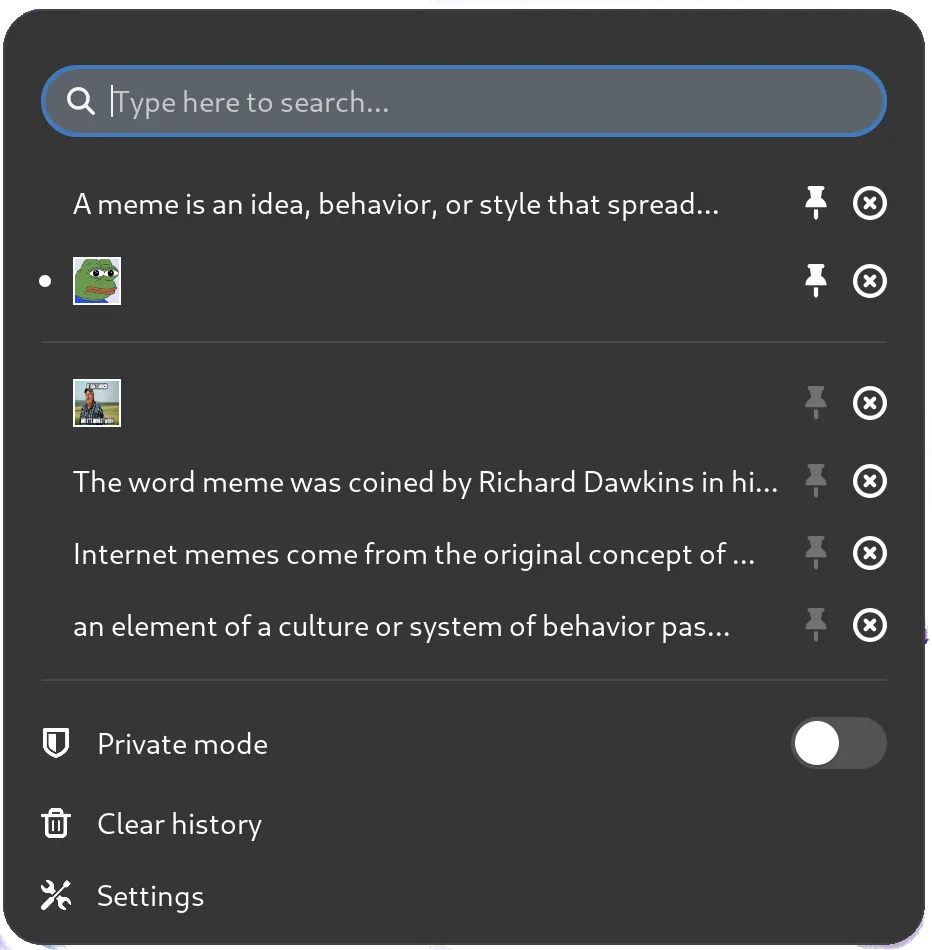Viewport: 932px width, 950px height.
Task: Click the Clear history menu item
Action: click(x=179, y=824)
